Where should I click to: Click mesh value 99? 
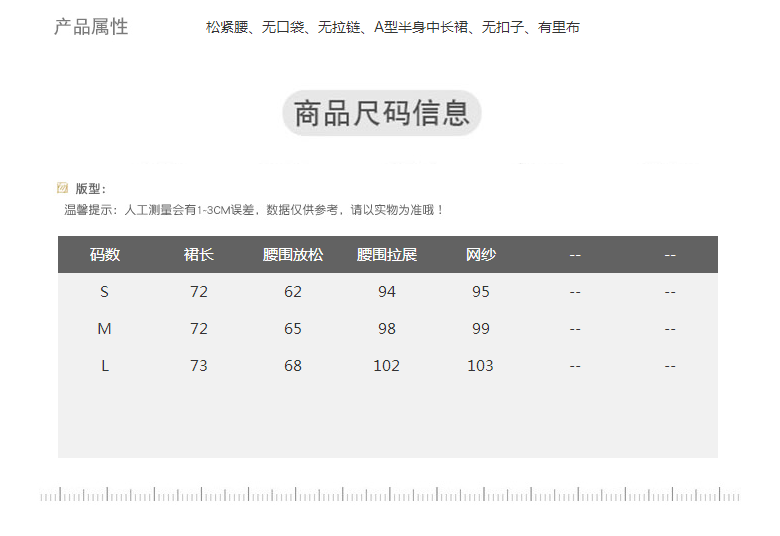click(x=481, y=329)
